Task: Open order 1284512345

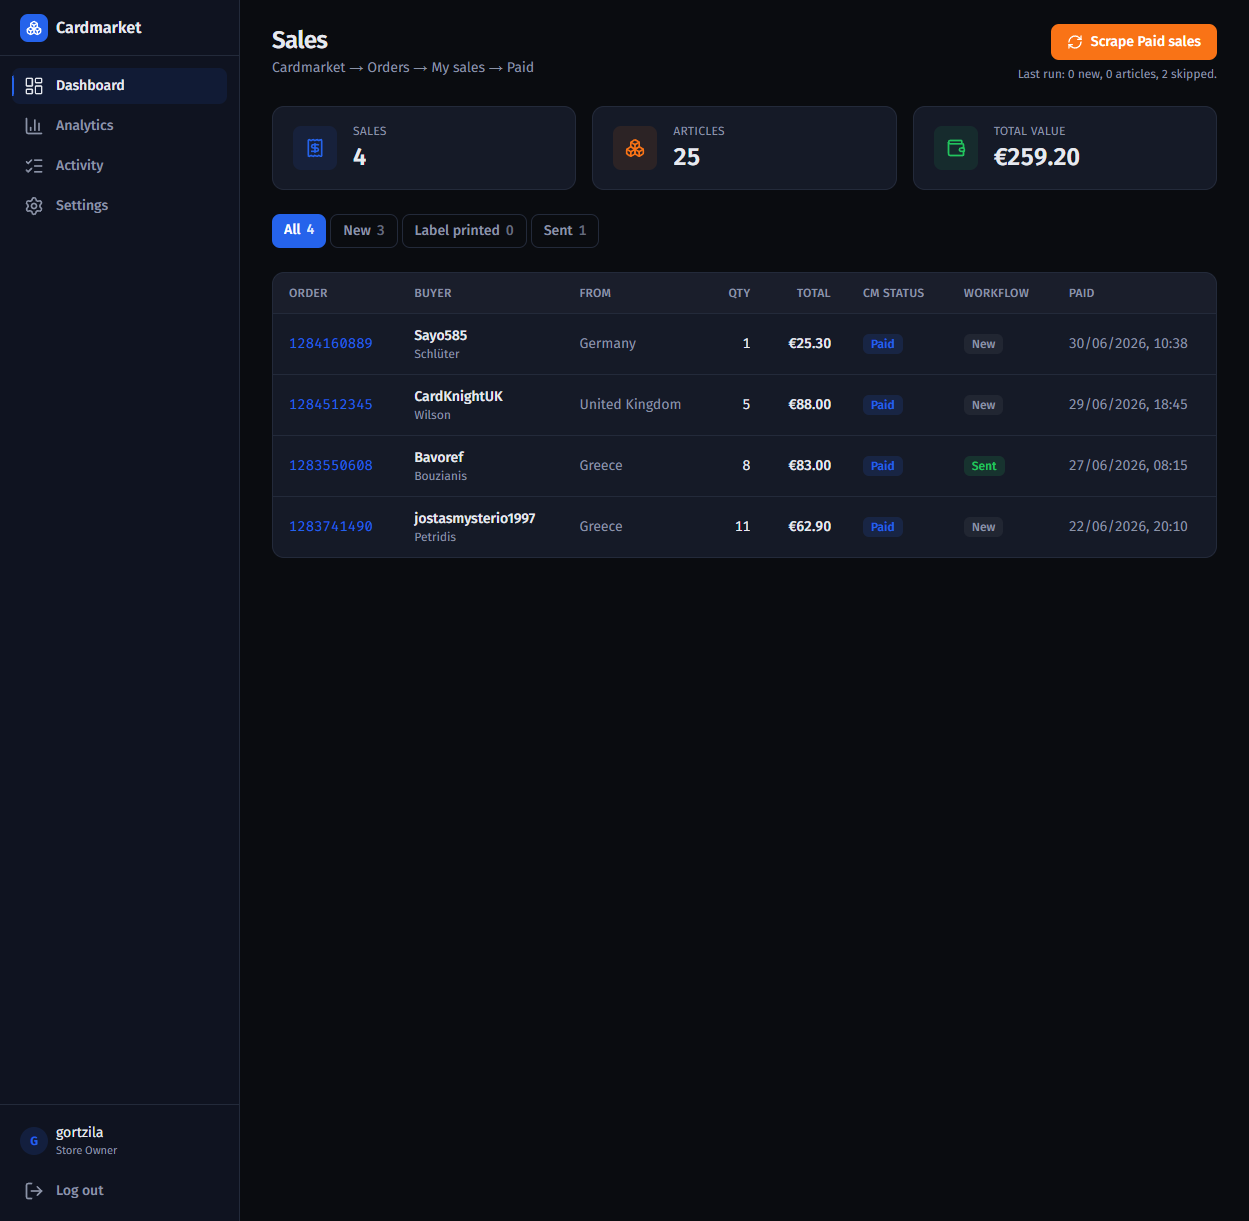Action: point(331,405)
